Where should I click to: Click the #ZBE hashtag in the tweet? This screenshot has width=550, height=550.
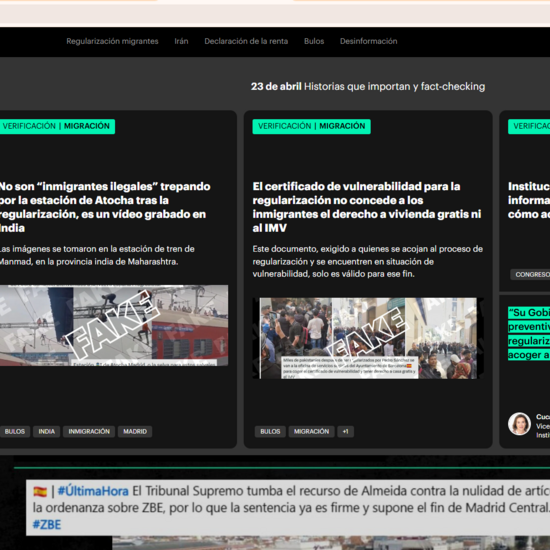point(47,525)
